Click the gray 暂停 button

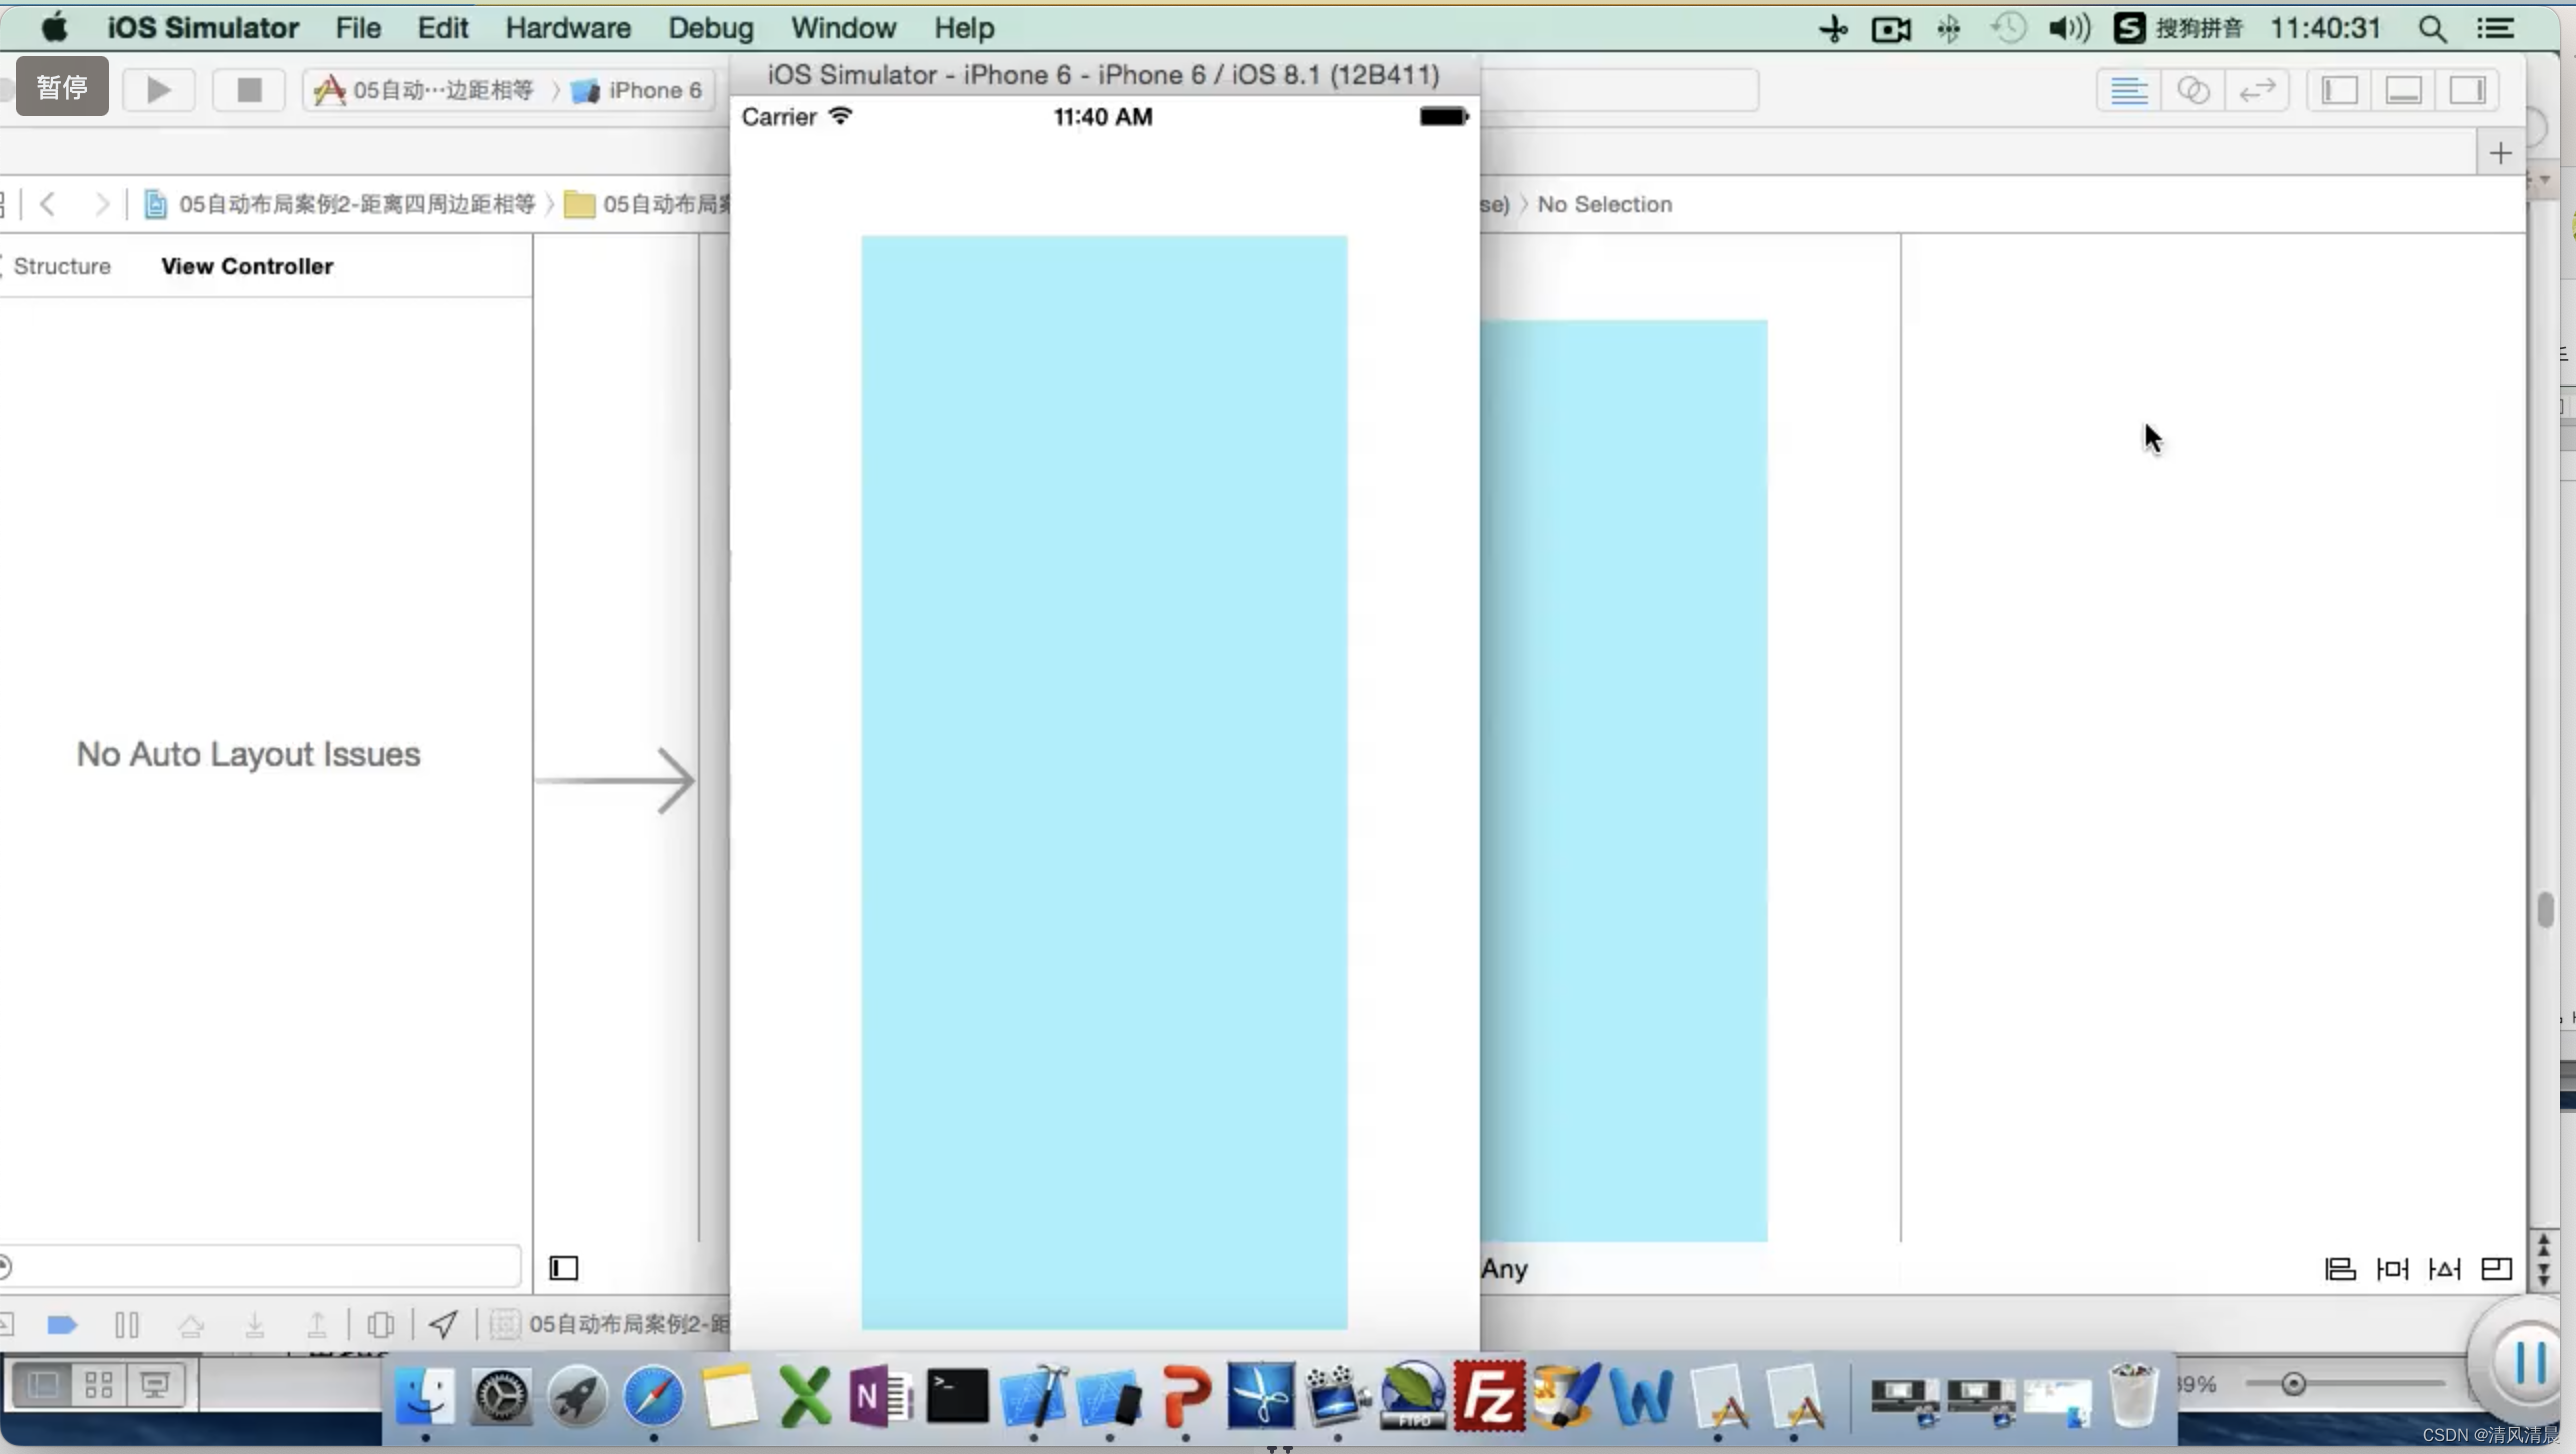click(x=62, y=87)
